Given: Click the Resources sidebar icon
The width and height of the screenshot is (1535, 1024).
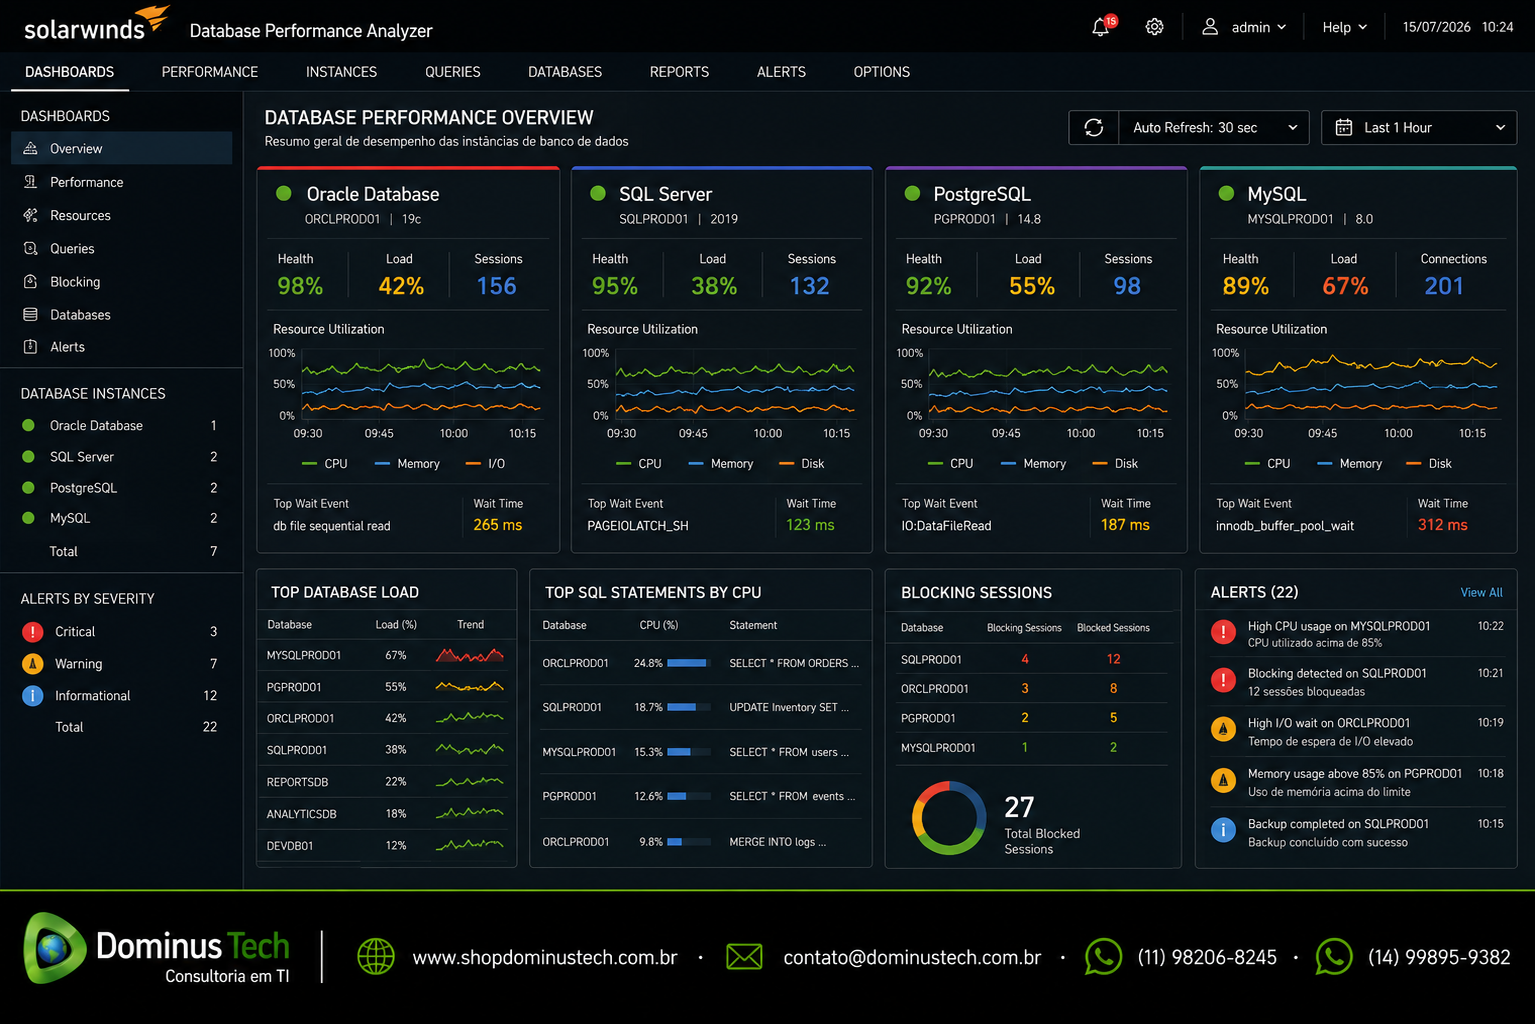Looking at the screenshot, I should (31, 215).
